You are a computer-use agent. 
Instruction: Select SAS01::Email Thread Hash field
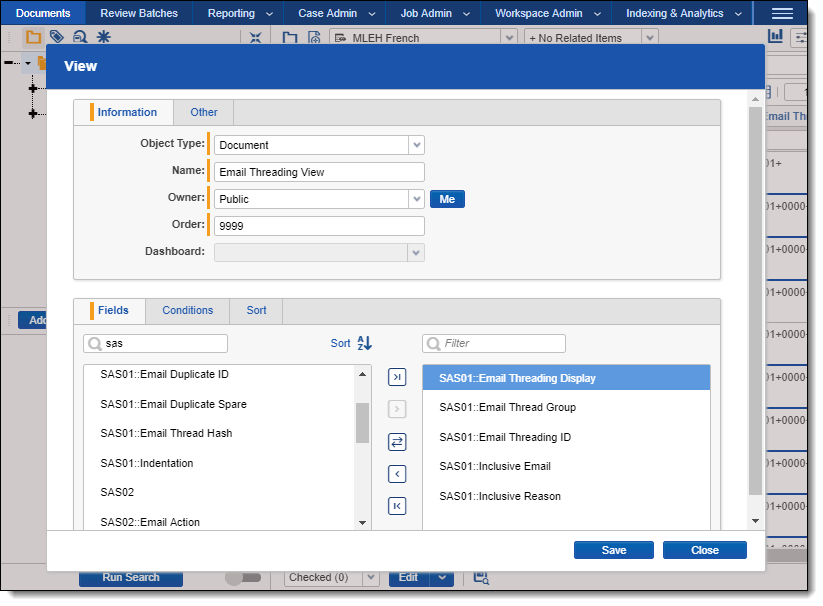(166, 433)
